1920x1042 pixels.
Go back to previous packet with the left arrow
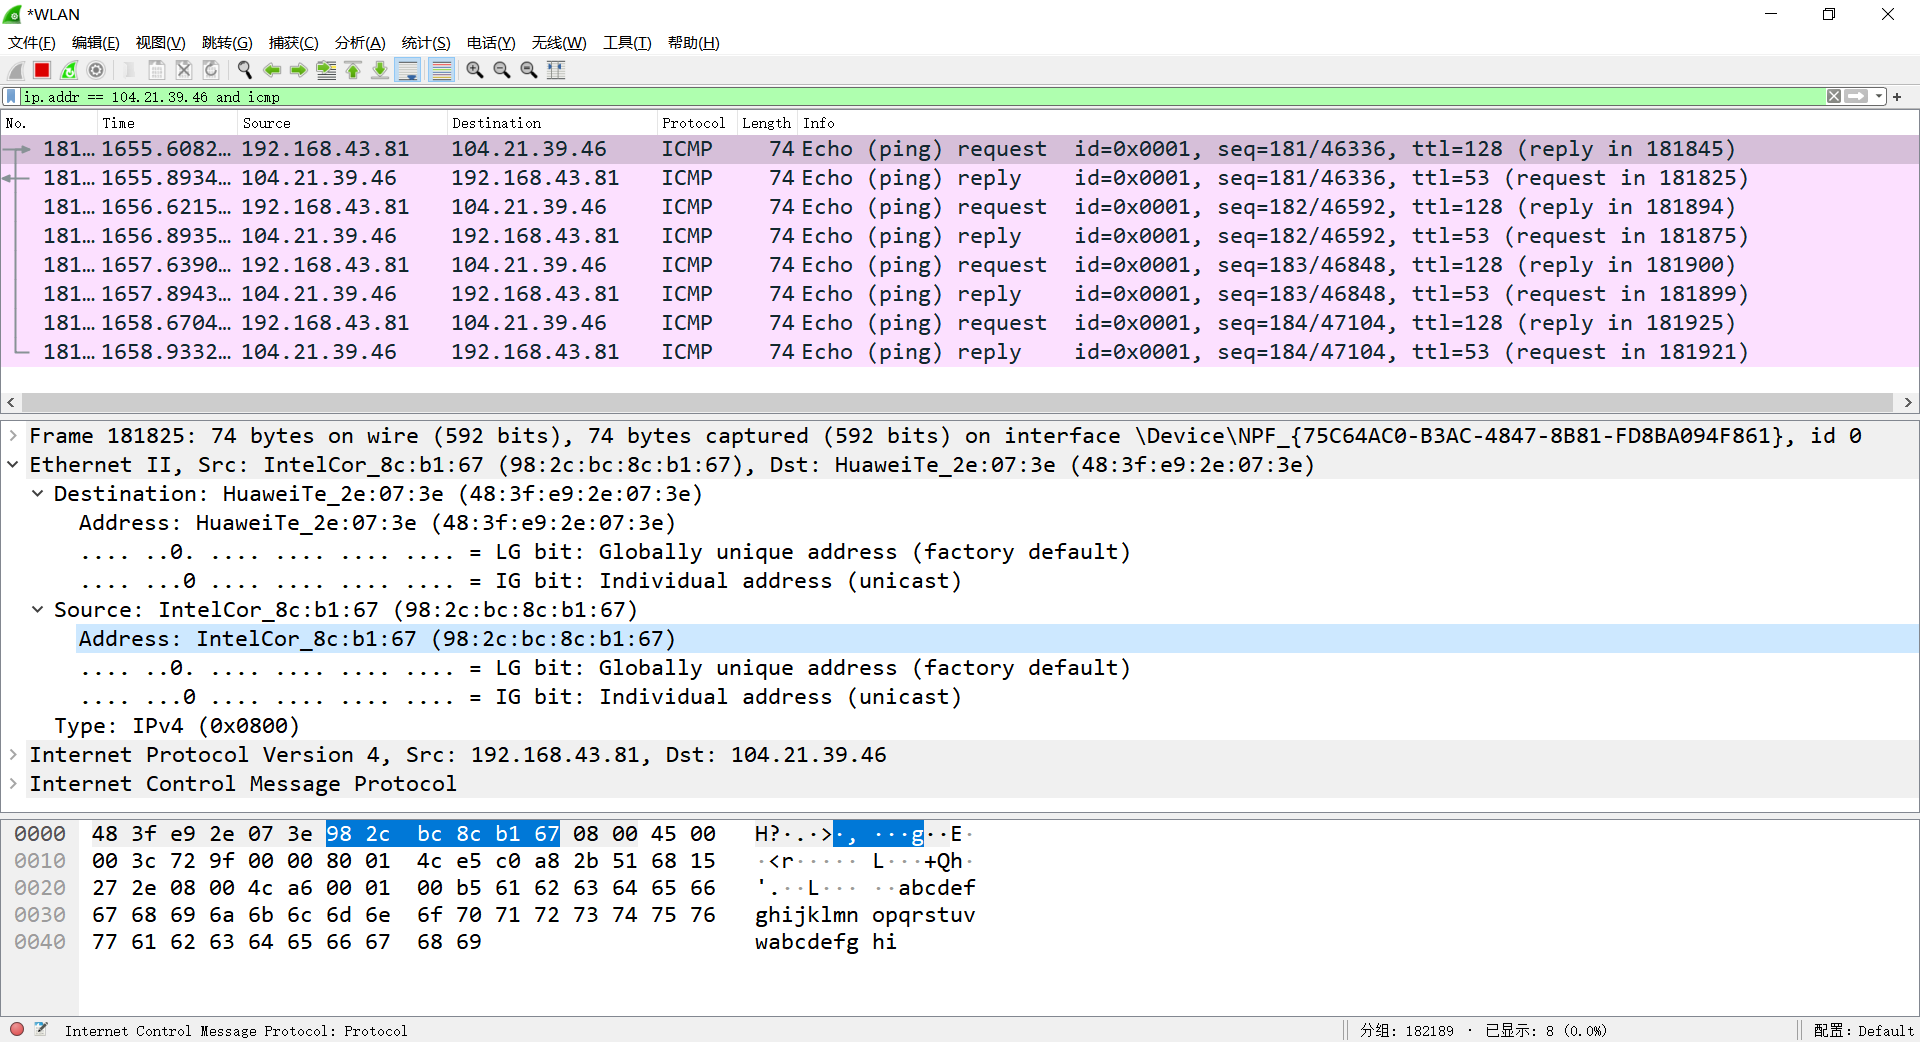[272, 70]
